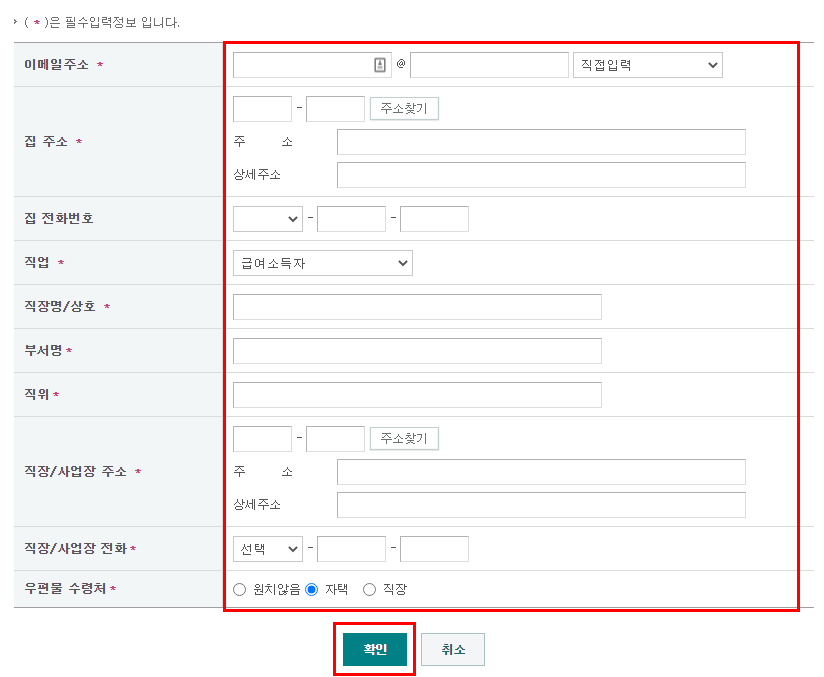Focus the workplace 상세주소 input field
824x677 pixels.
click(x=541, y=505)
